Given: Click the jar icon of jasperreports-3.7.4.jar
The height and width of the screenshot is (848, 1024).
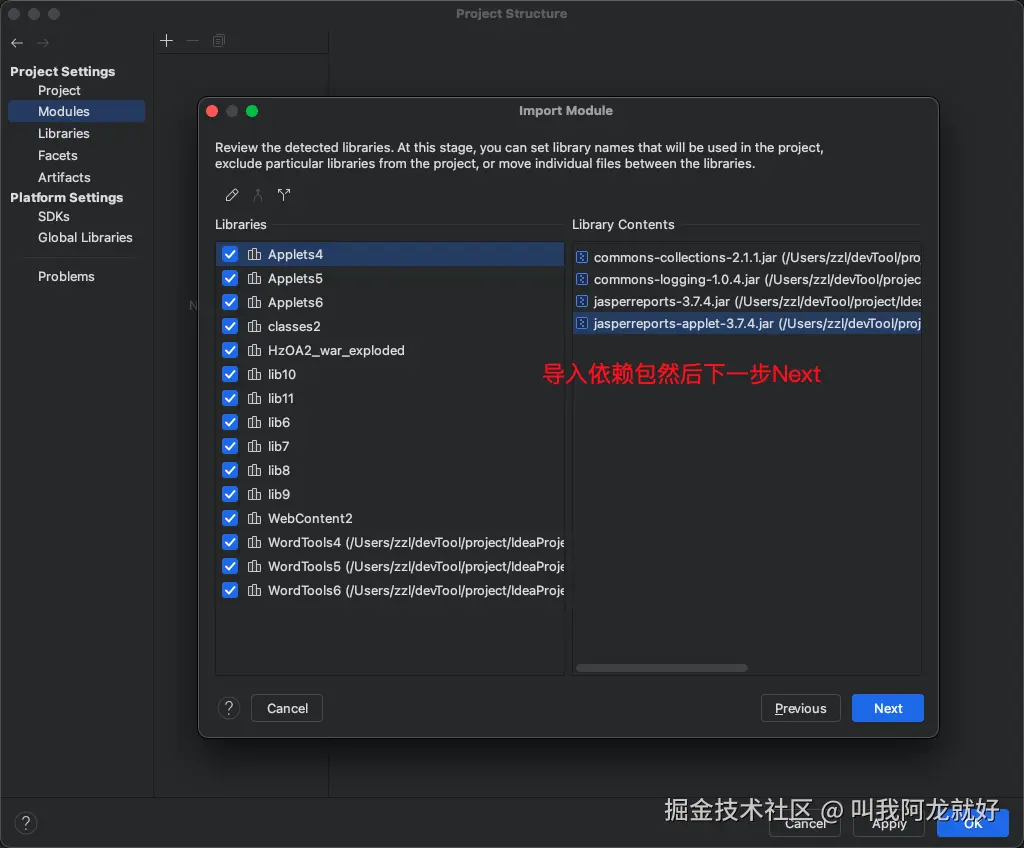Looking at the screenshot, I should [582, 301].
